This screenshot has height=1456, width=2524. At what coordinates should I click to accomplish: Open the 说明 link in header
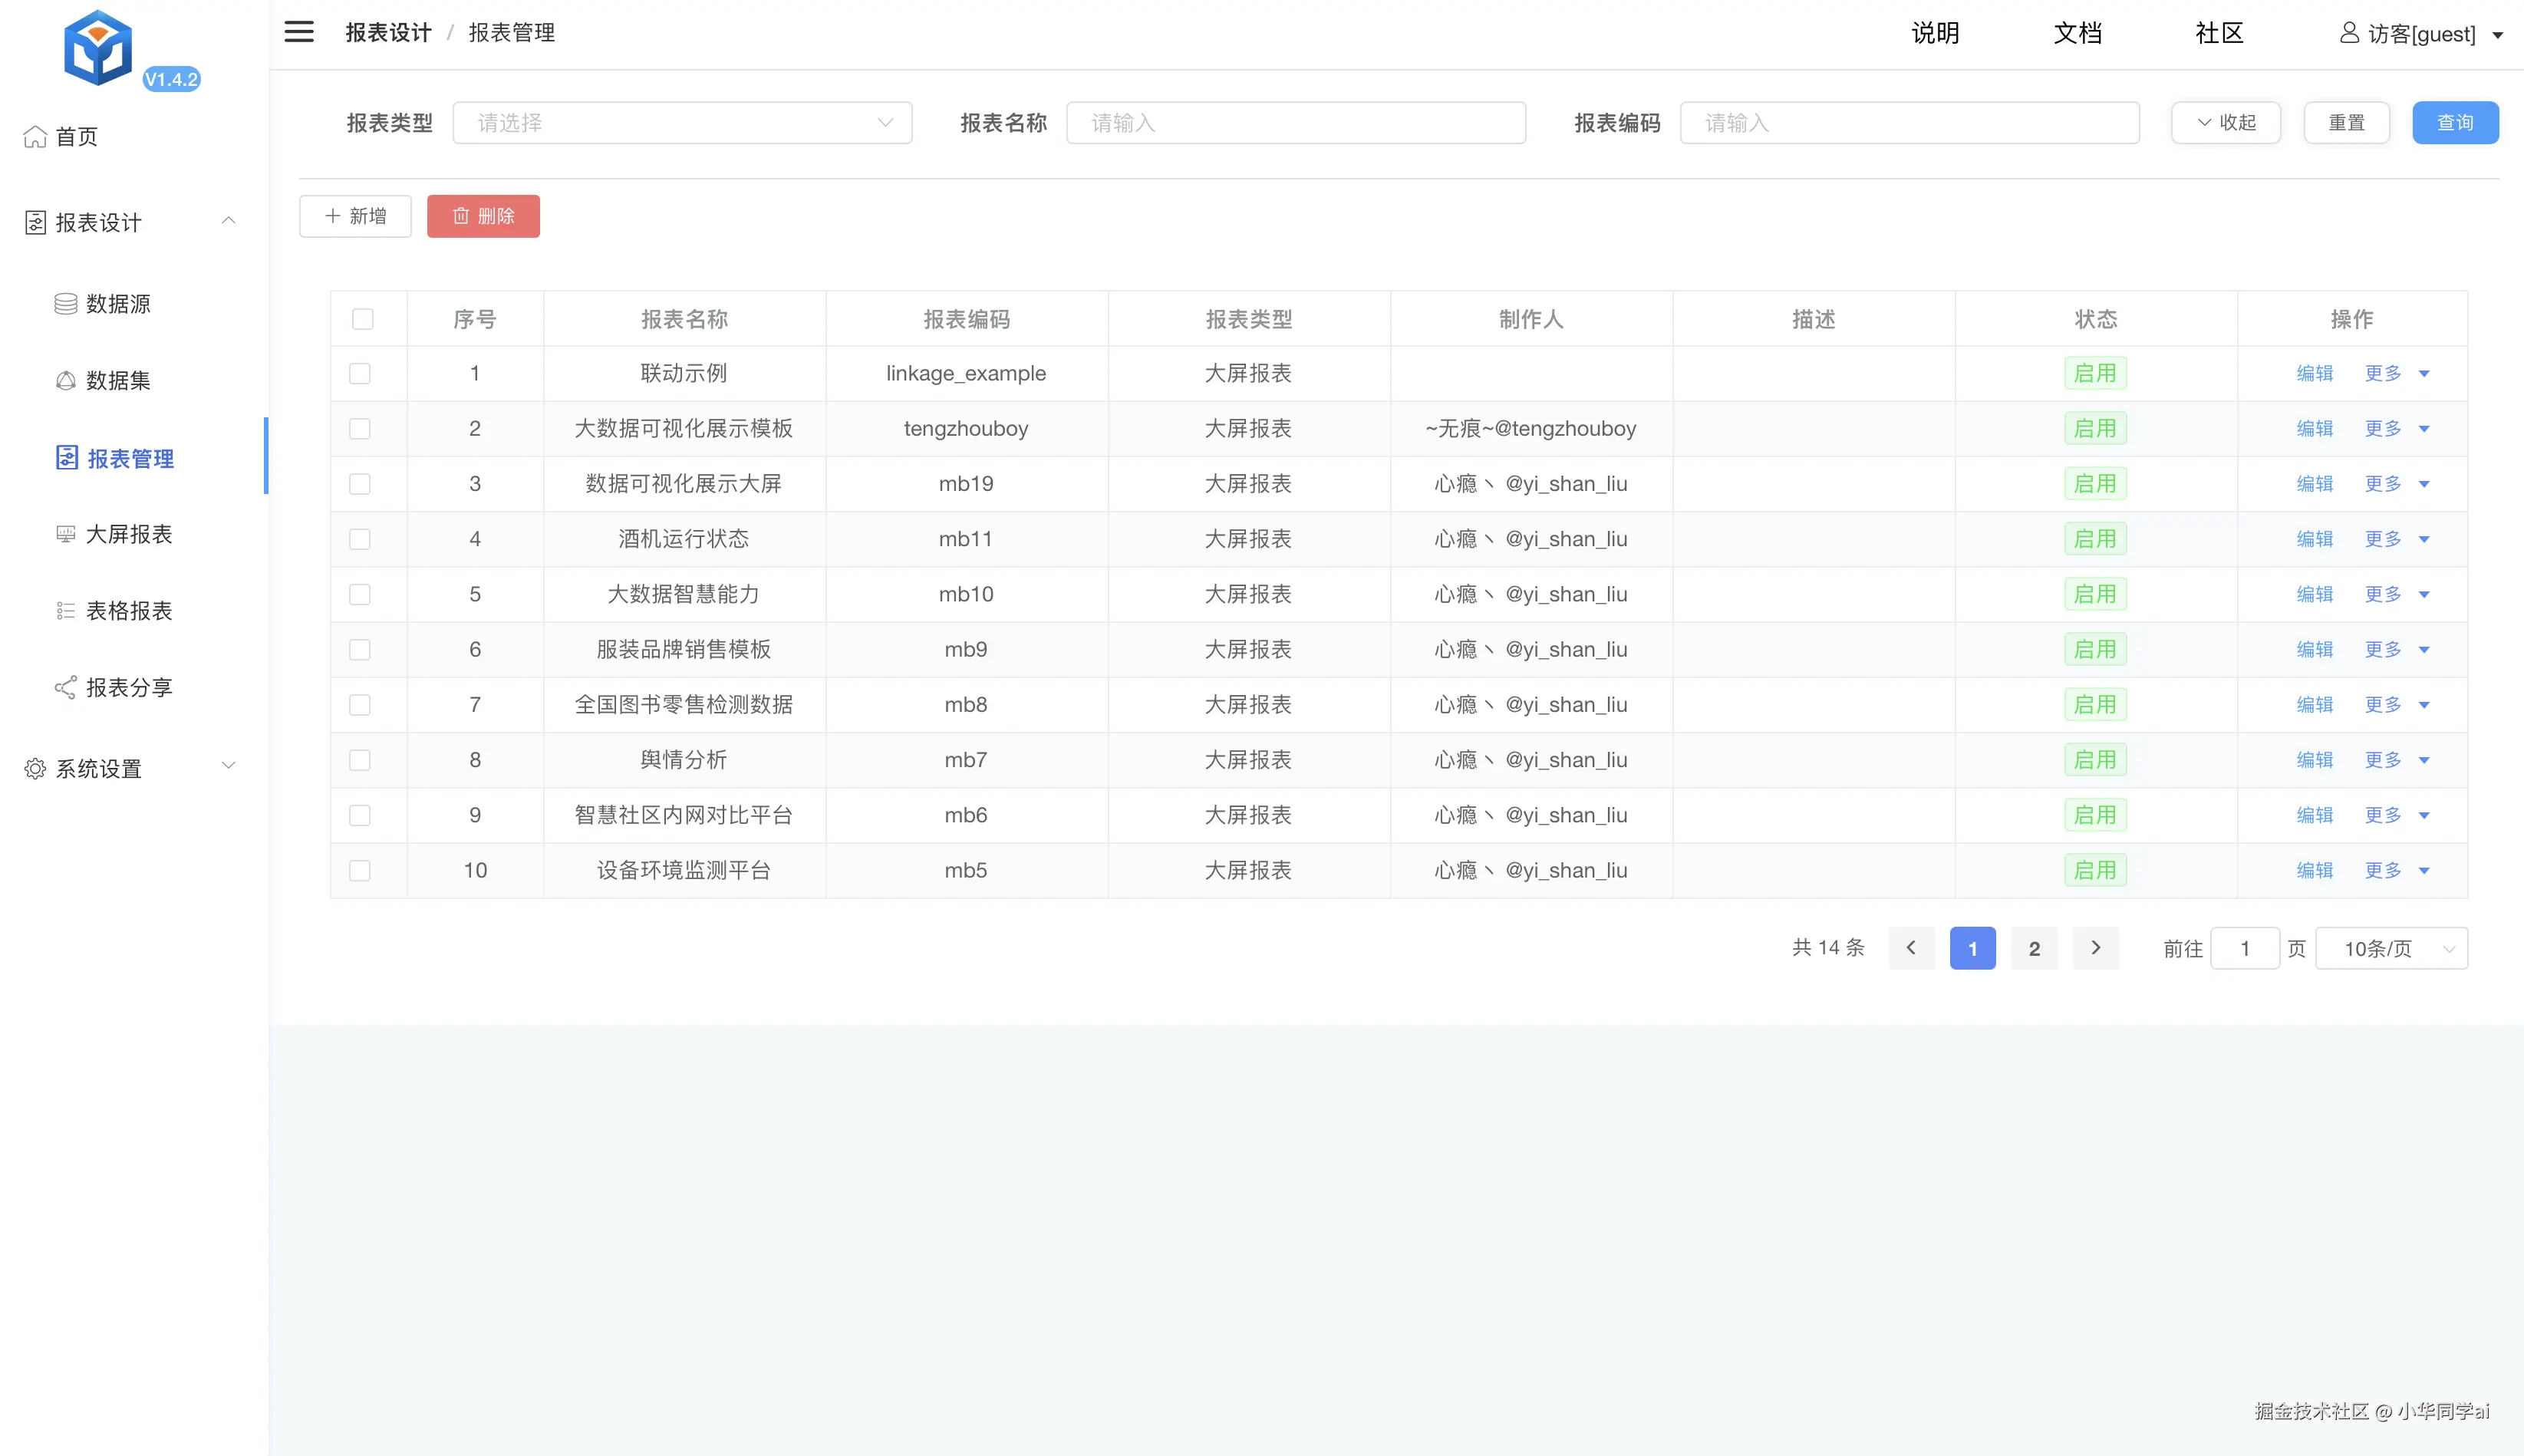tap(1935, 33)
